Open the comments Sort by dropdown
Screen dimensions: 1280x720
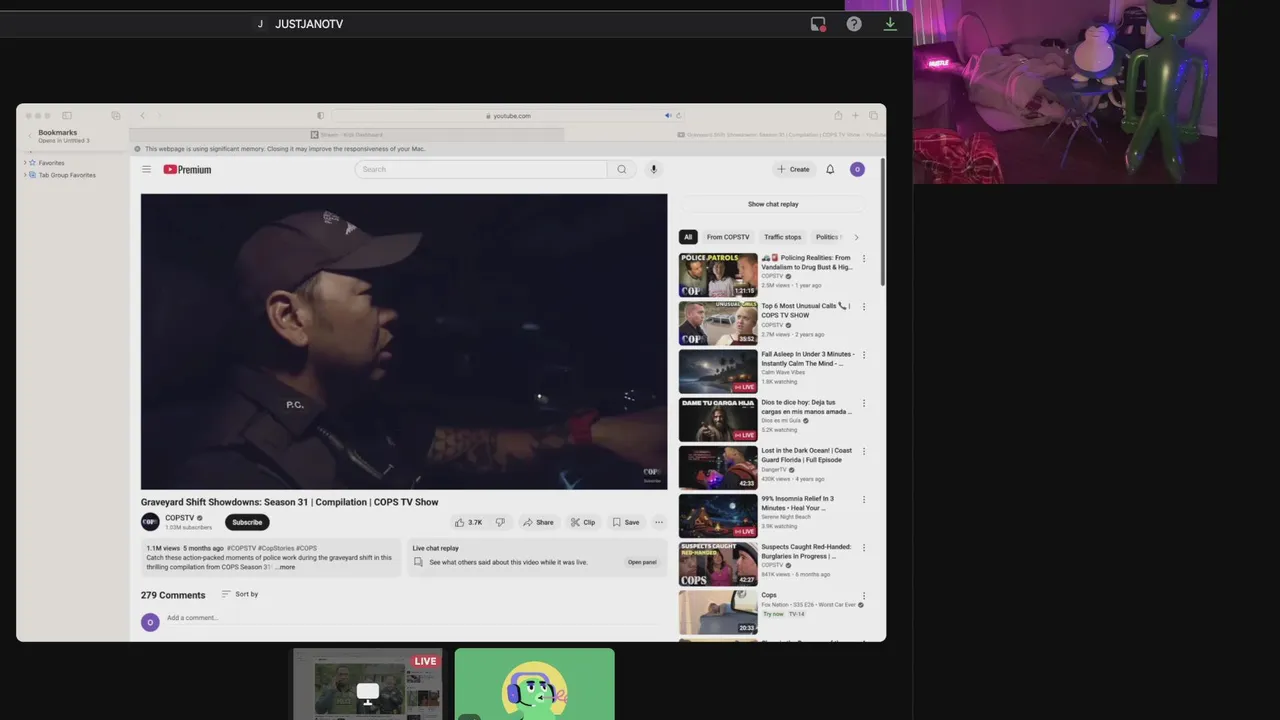(240, 594)
